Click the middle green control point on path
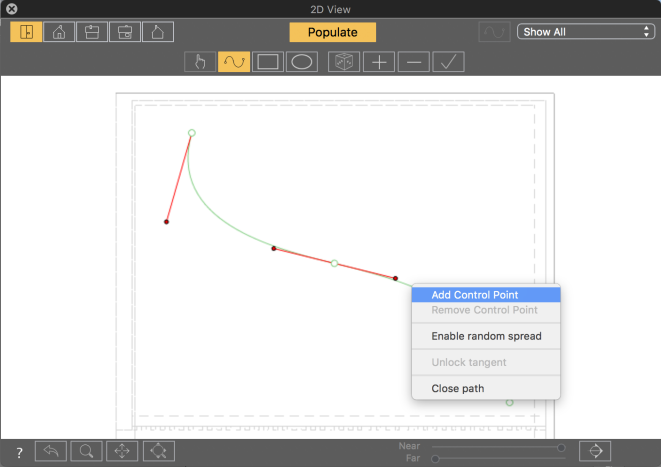The width and height of the screenshot is (661, 467). point(334,263)
